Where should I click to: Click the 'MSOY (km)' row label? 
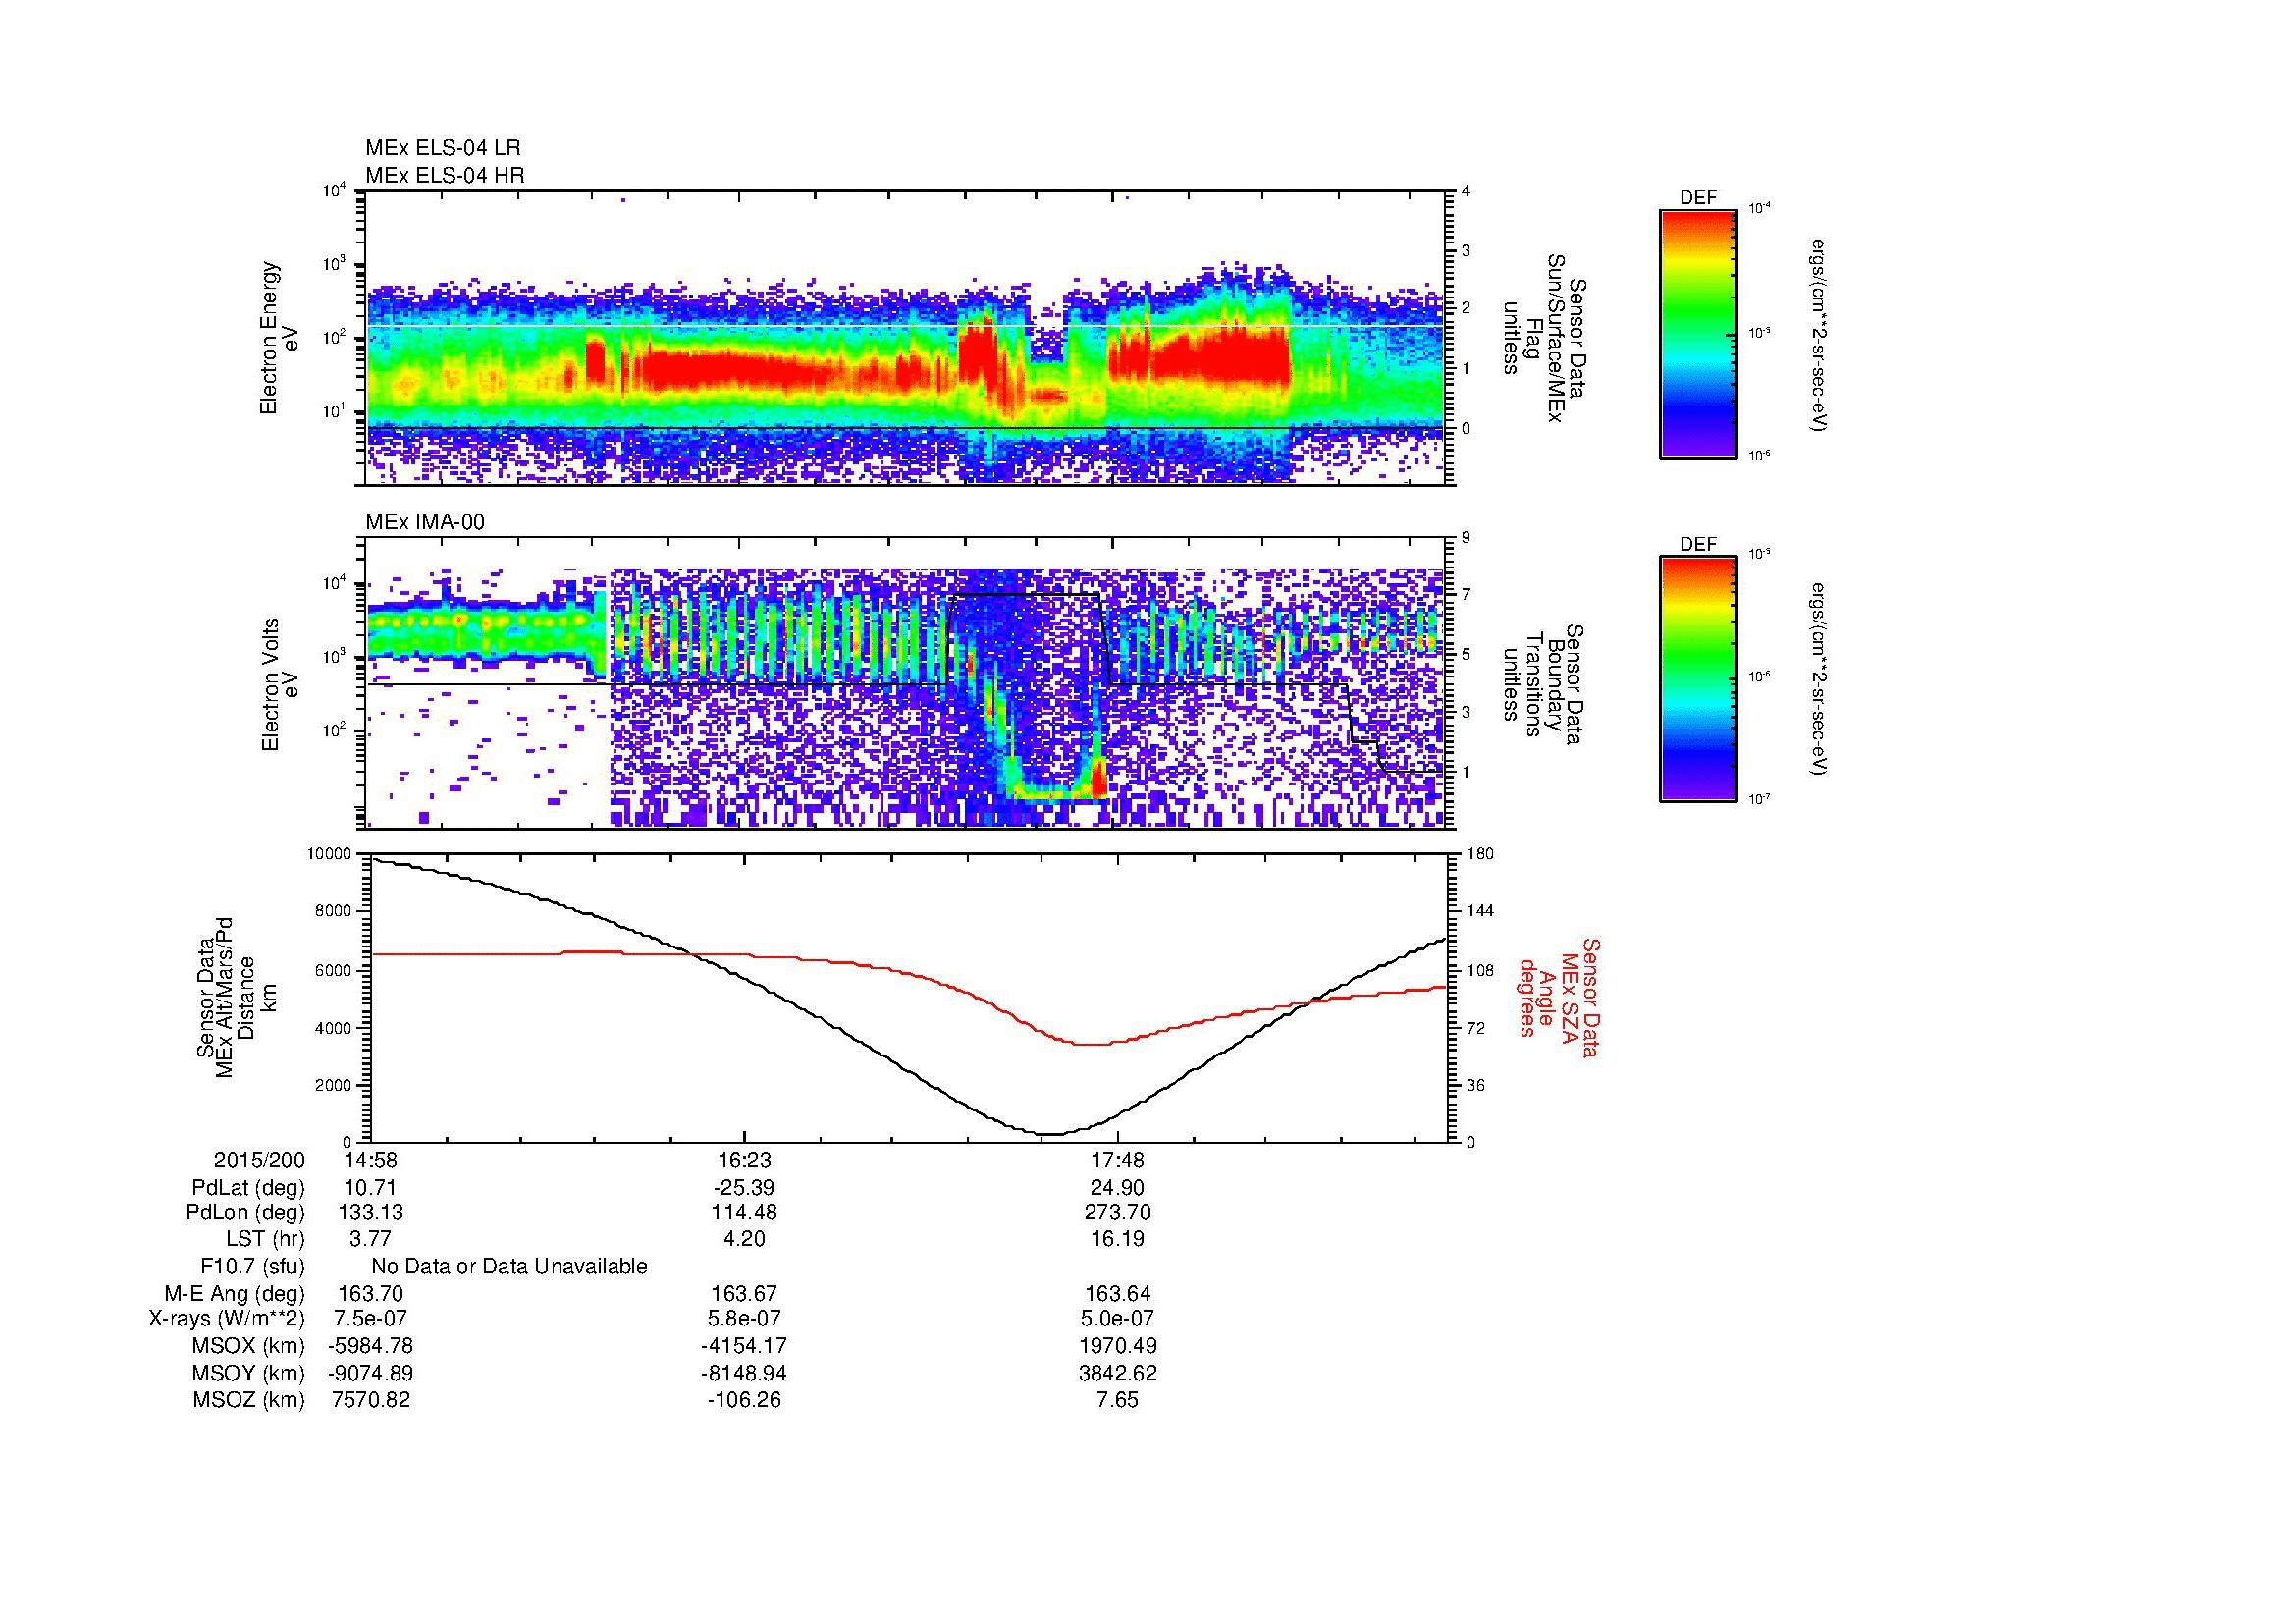coord(248,1373)
